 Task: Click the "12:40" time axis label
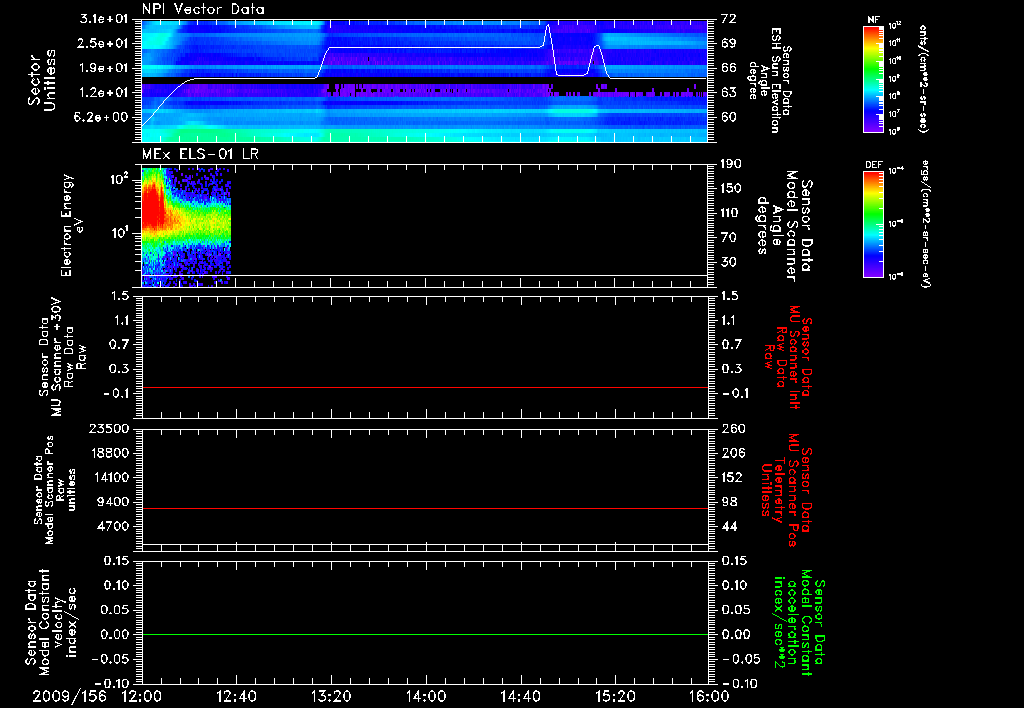pos(236,696)
